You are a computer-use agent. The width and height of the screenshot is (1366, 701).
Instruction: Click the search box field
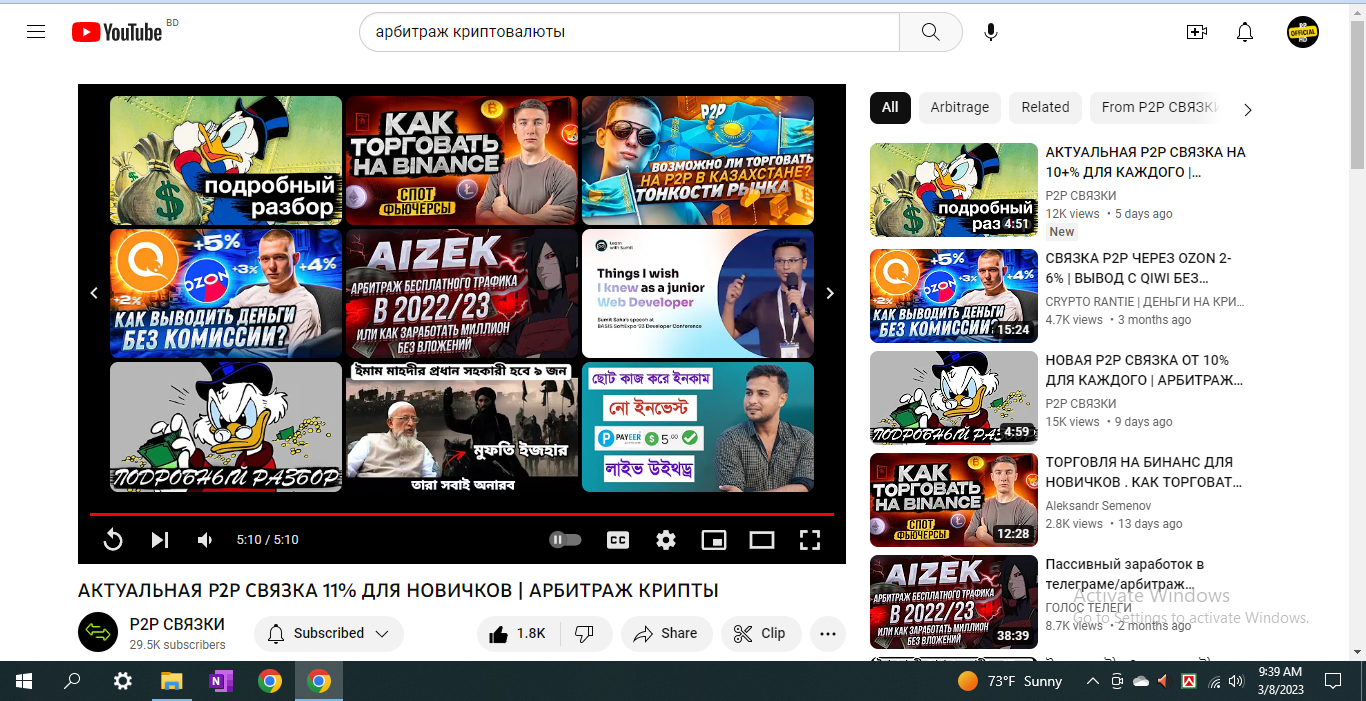point(629,32)
